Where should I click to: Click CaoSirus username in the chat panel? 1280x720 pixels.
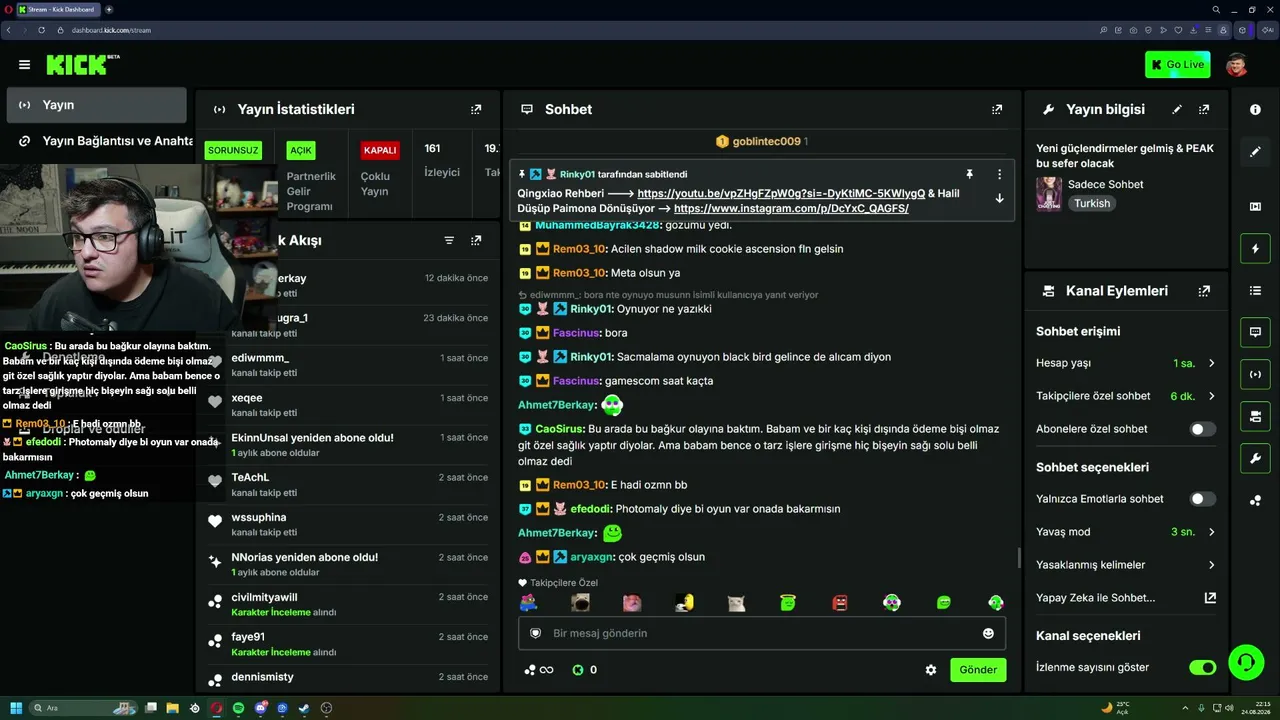click(x=559, y=429)
